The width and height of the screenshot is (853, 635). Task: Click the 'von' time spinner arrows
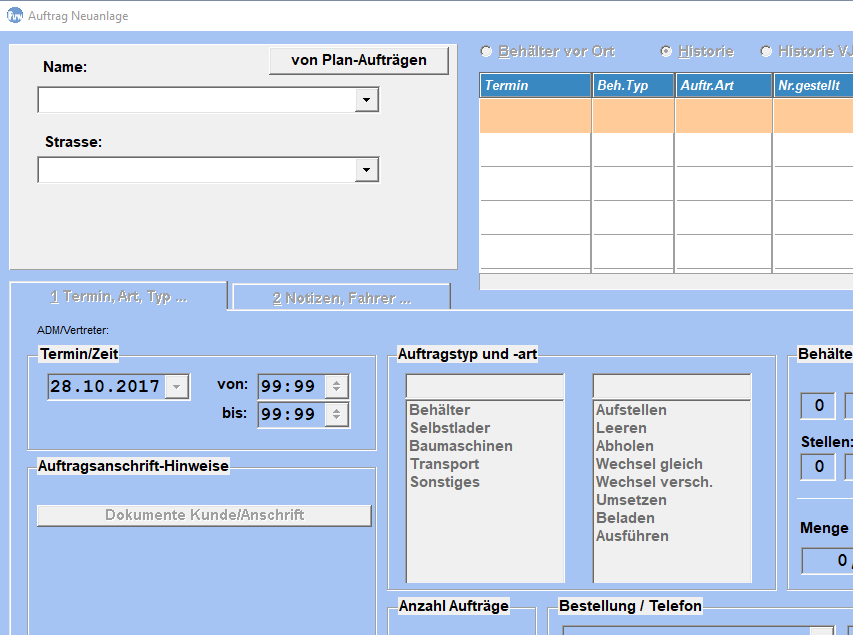pos(337,386)
